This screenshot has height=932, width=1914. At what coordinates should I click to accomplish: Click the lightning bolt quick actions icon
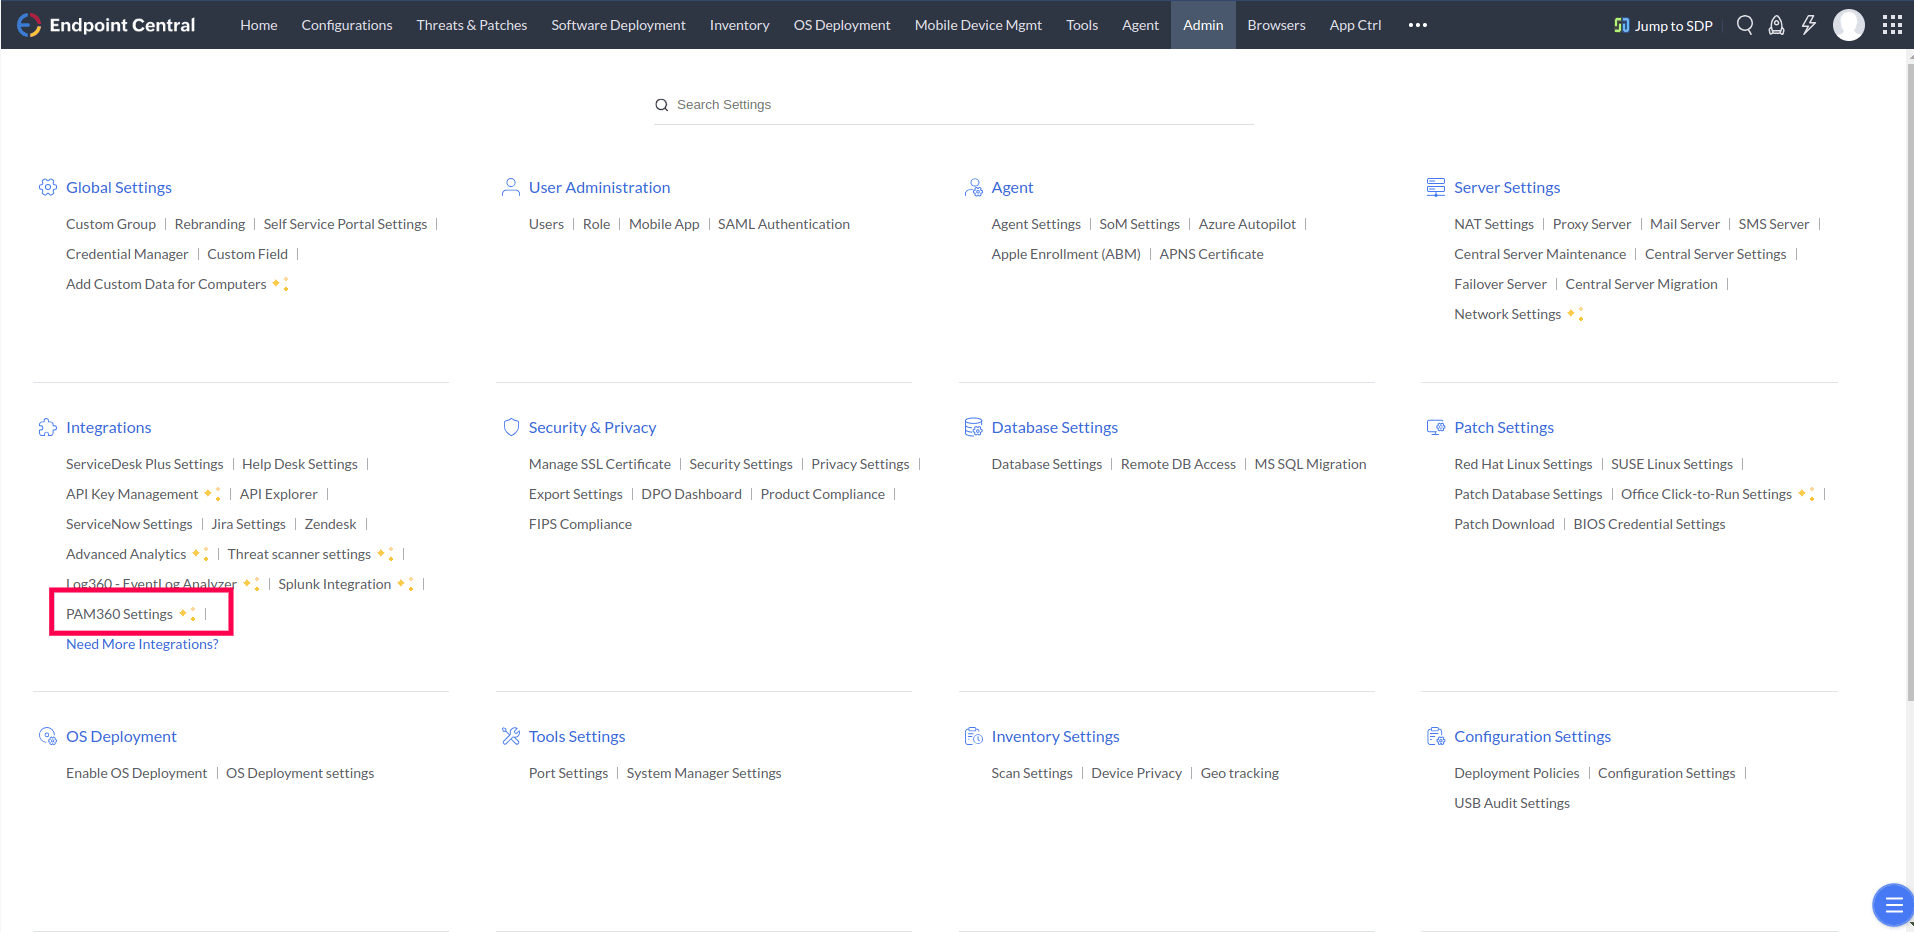click(x=1809, y=25)
